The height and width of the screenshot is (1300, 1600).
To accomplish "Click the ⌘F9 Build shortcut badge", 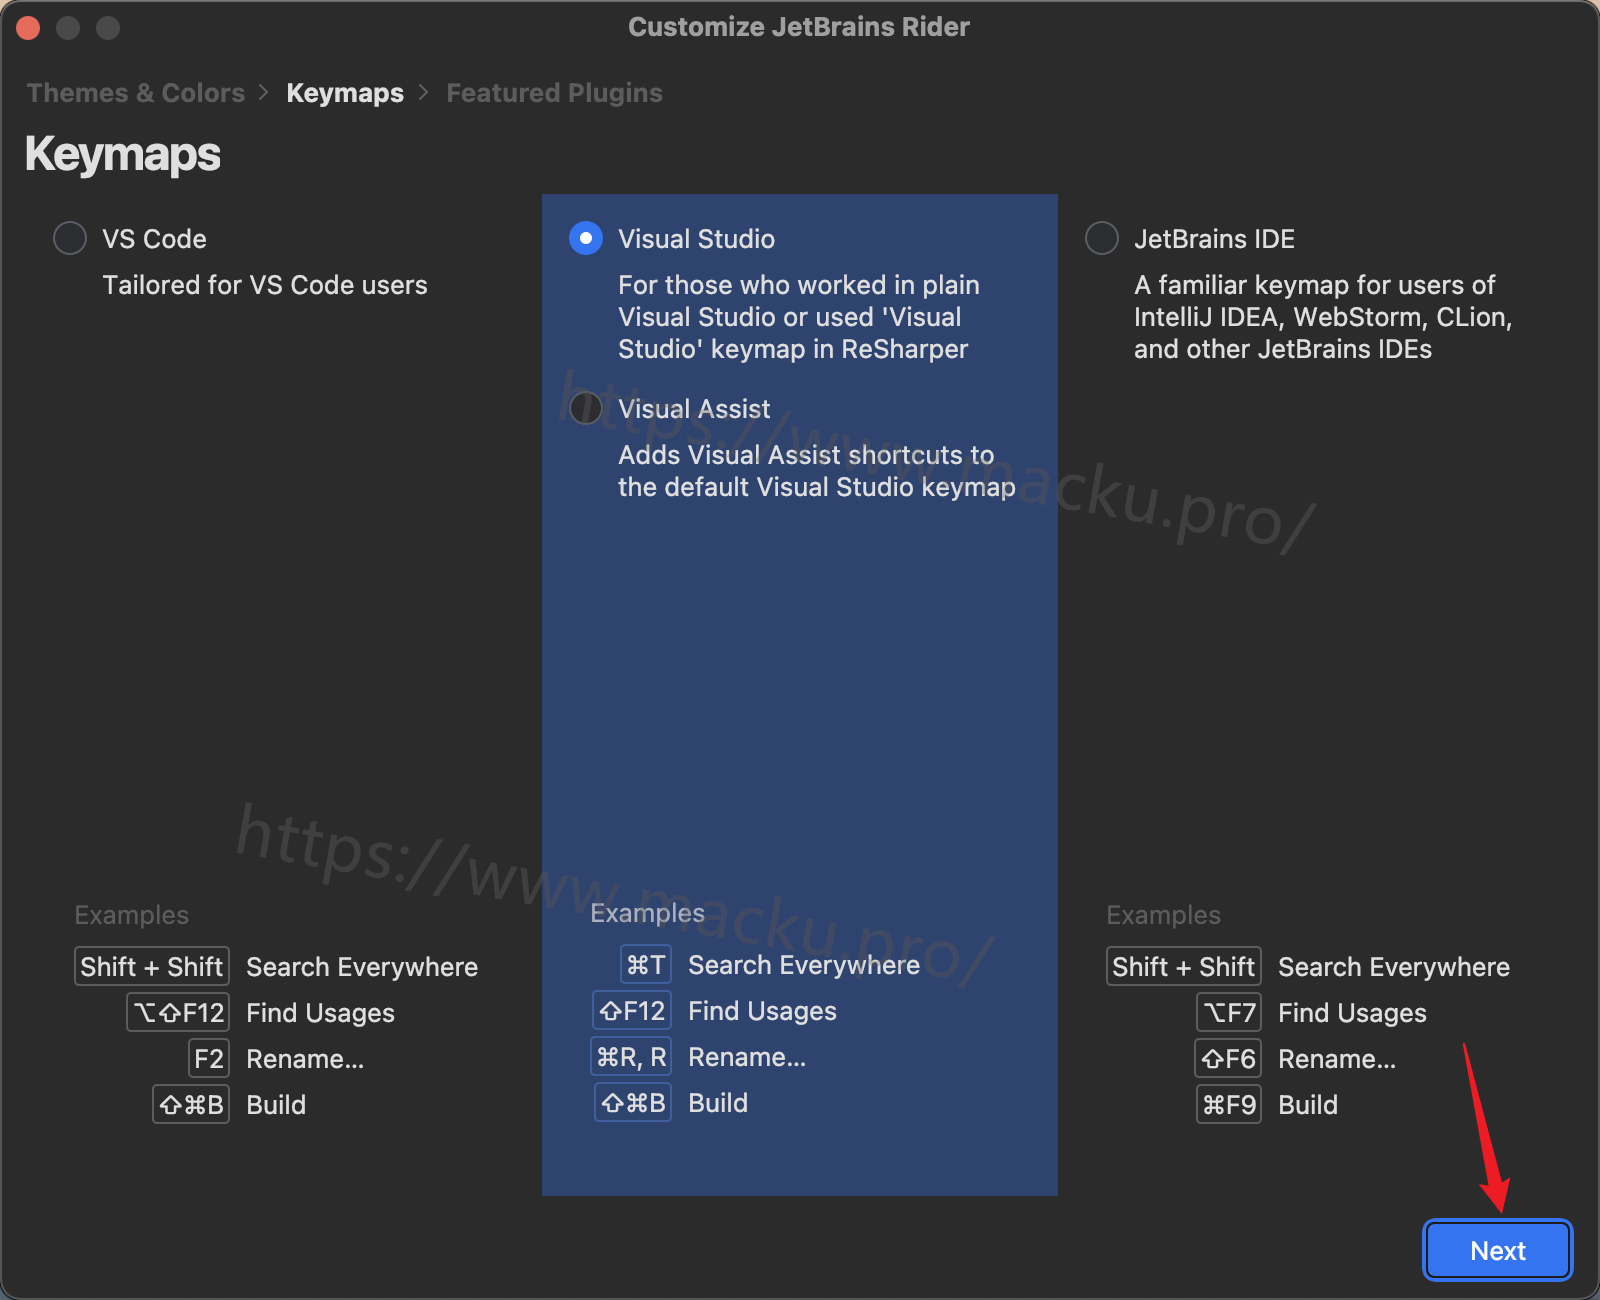I will [1229, 1105].
